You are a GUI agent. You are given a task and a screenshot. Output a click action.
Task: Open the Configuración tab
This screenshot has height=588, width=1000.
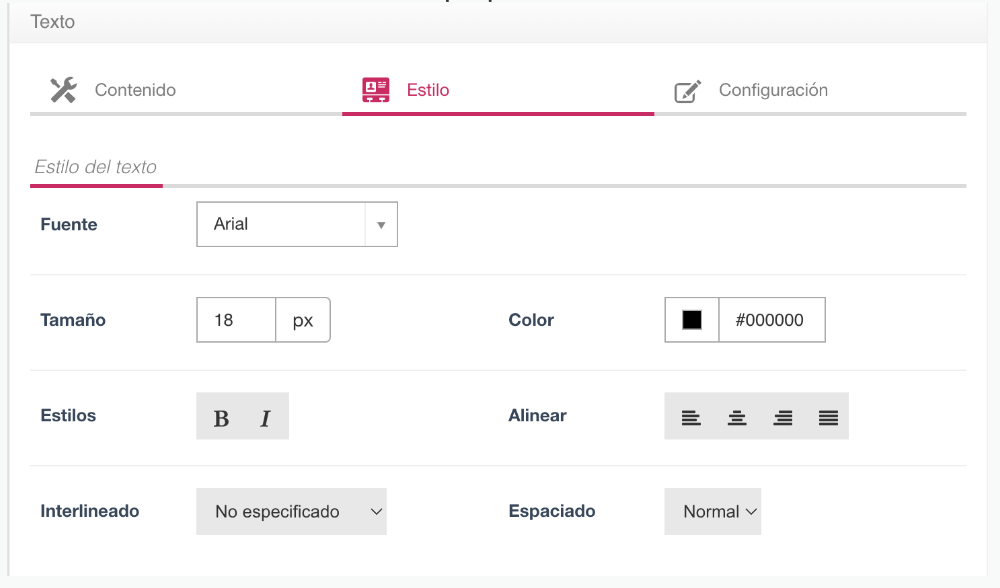(x=773, y=90)
